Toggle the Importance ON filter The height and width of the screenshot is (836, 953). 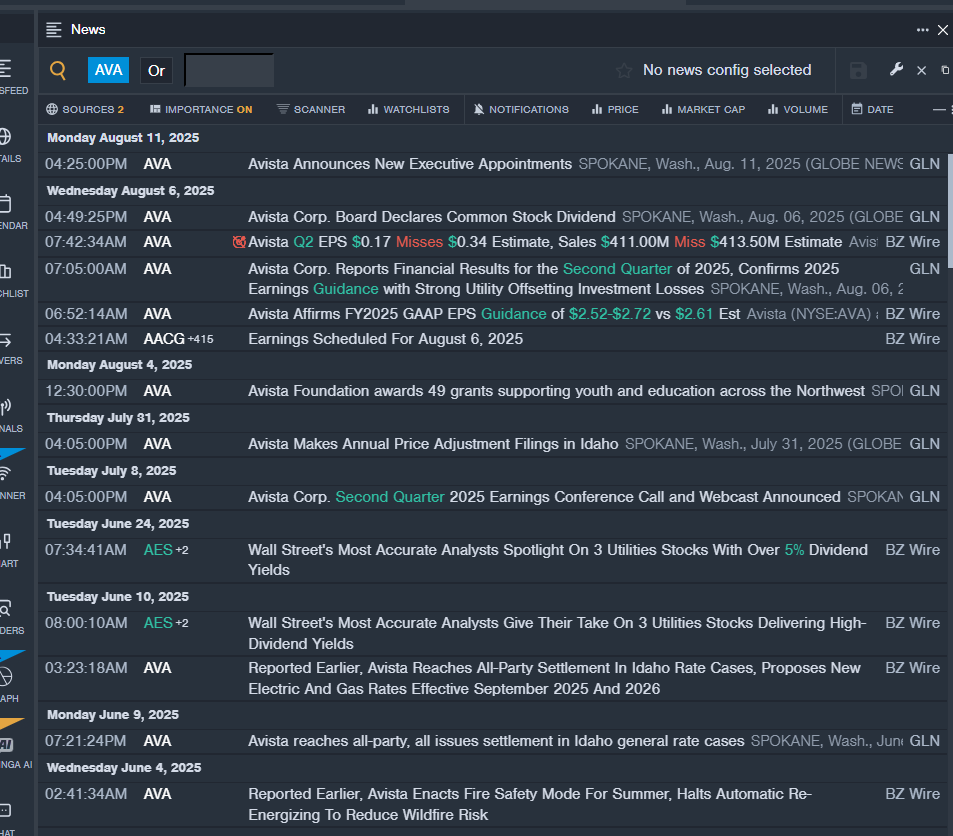(201, 109)
